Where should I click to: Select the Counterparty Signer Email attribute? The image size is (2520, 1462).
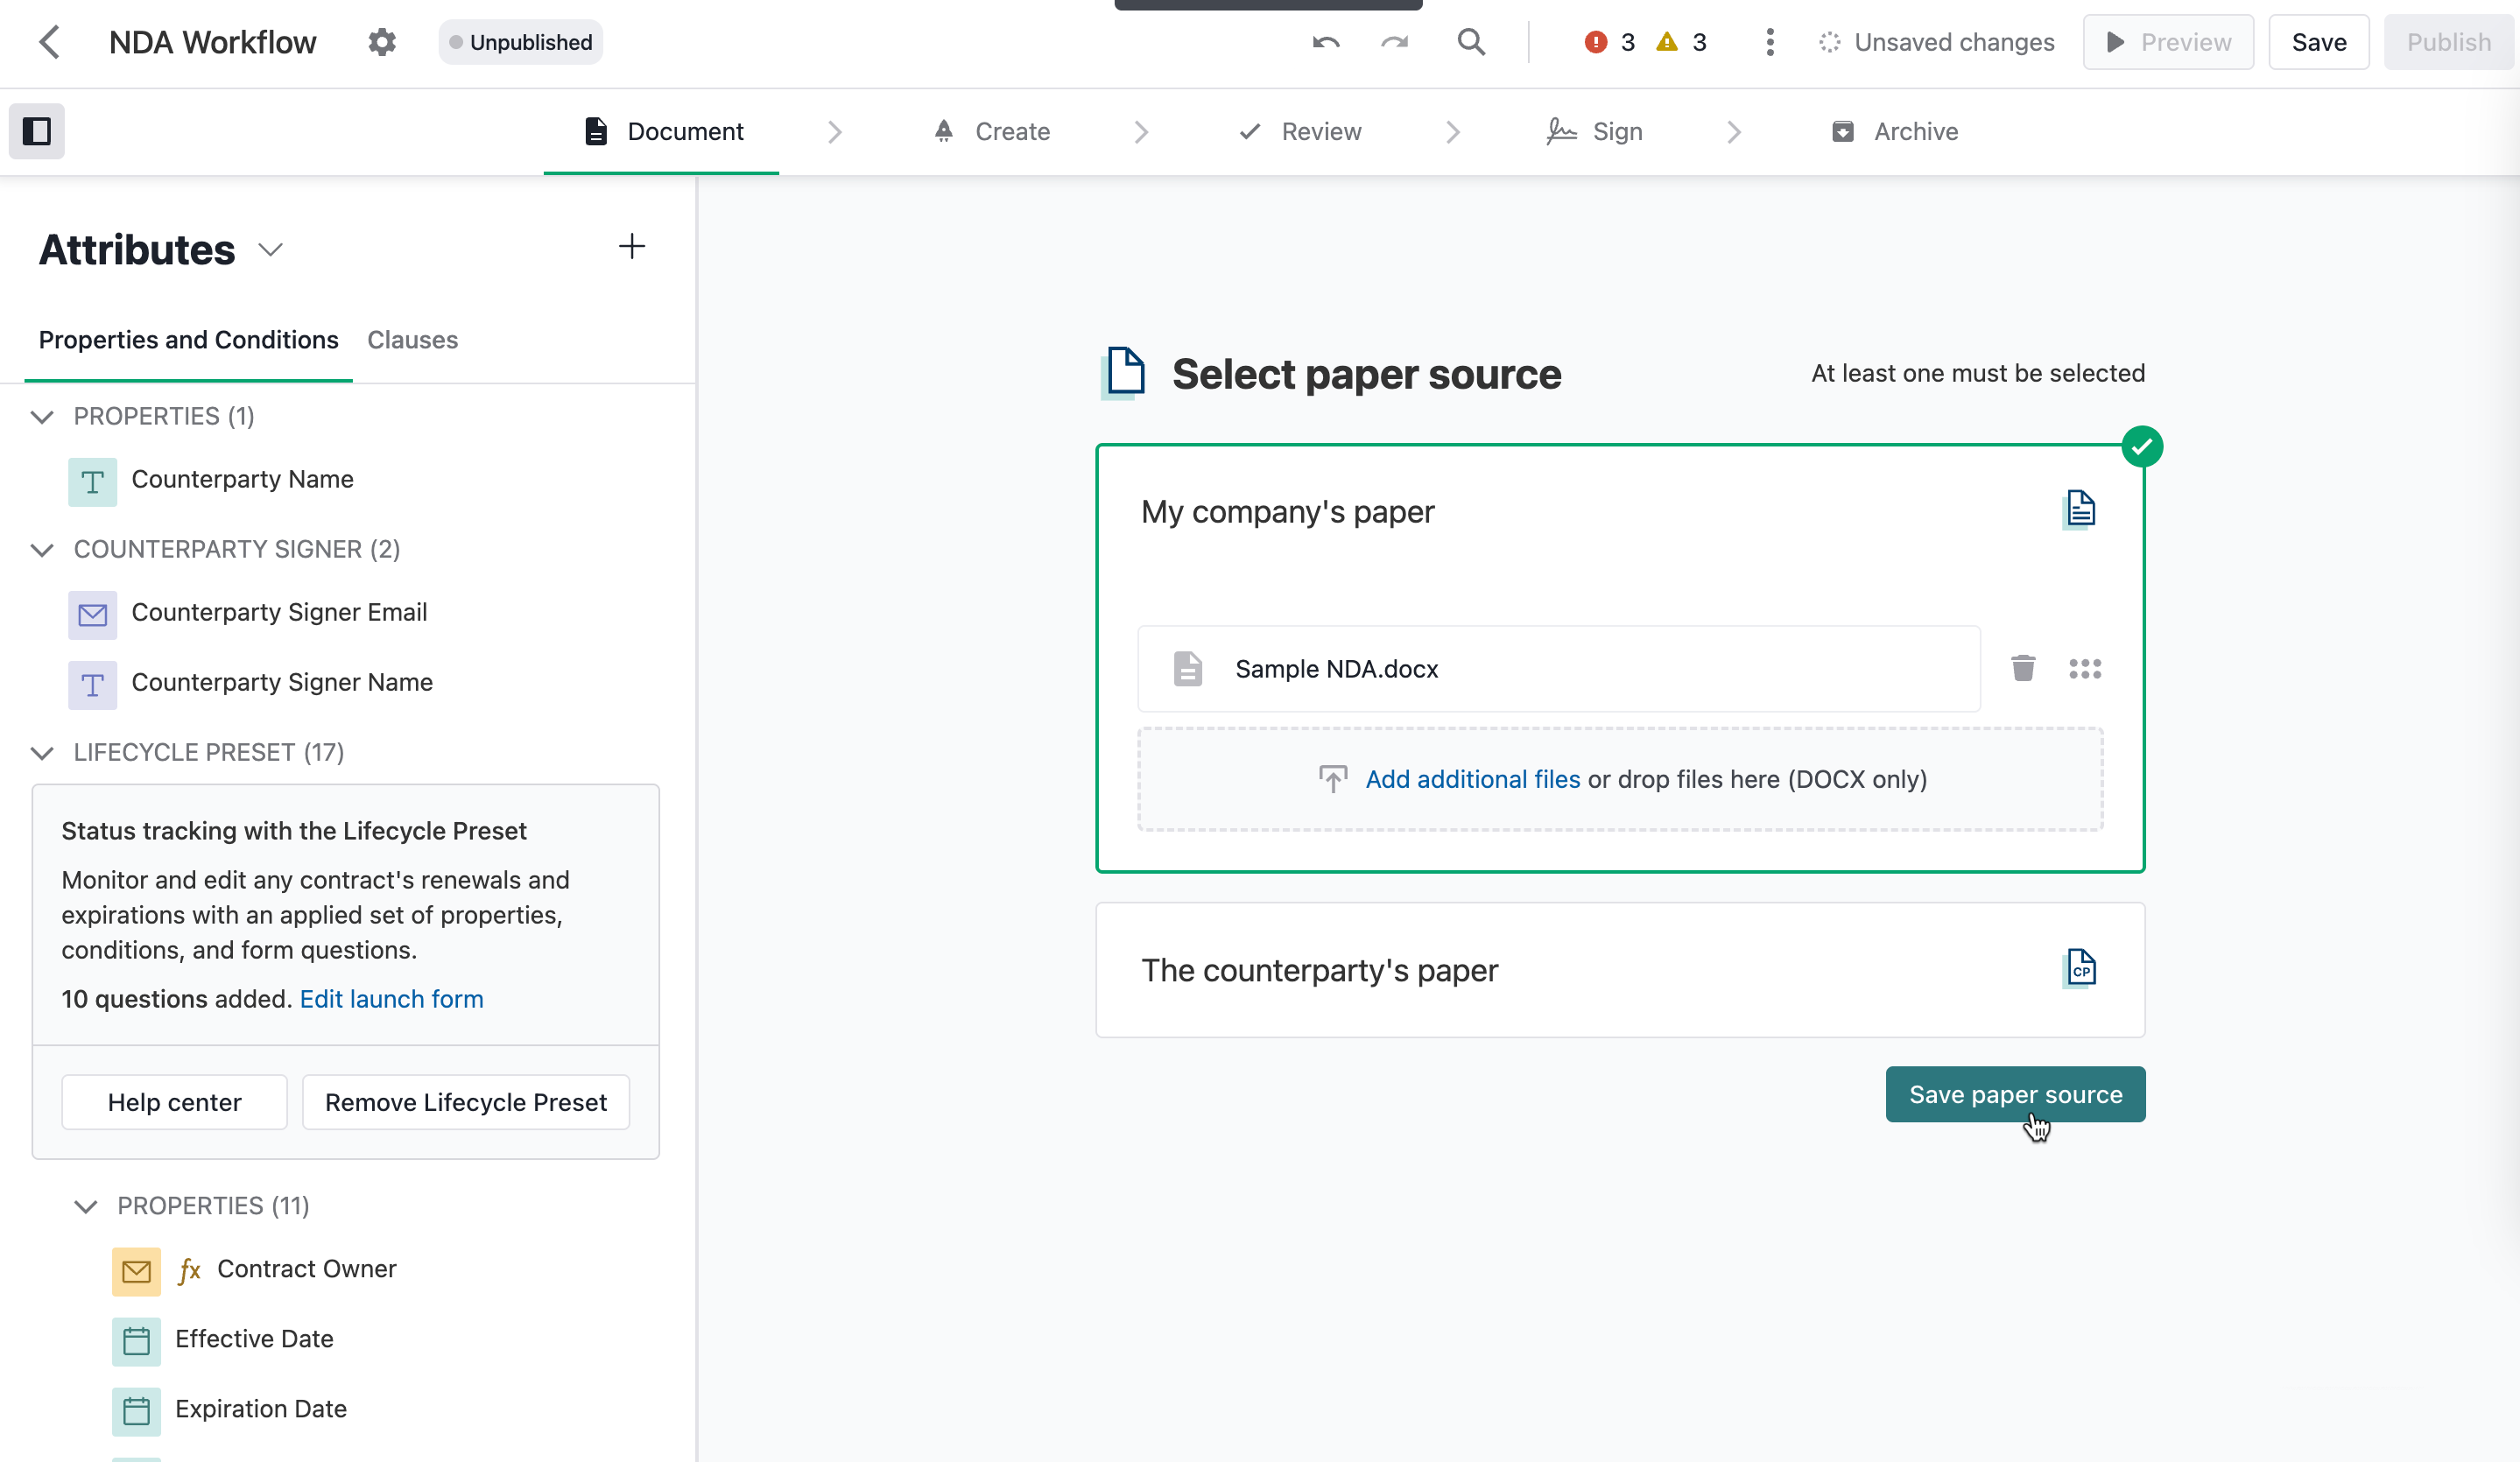(279, 612)
